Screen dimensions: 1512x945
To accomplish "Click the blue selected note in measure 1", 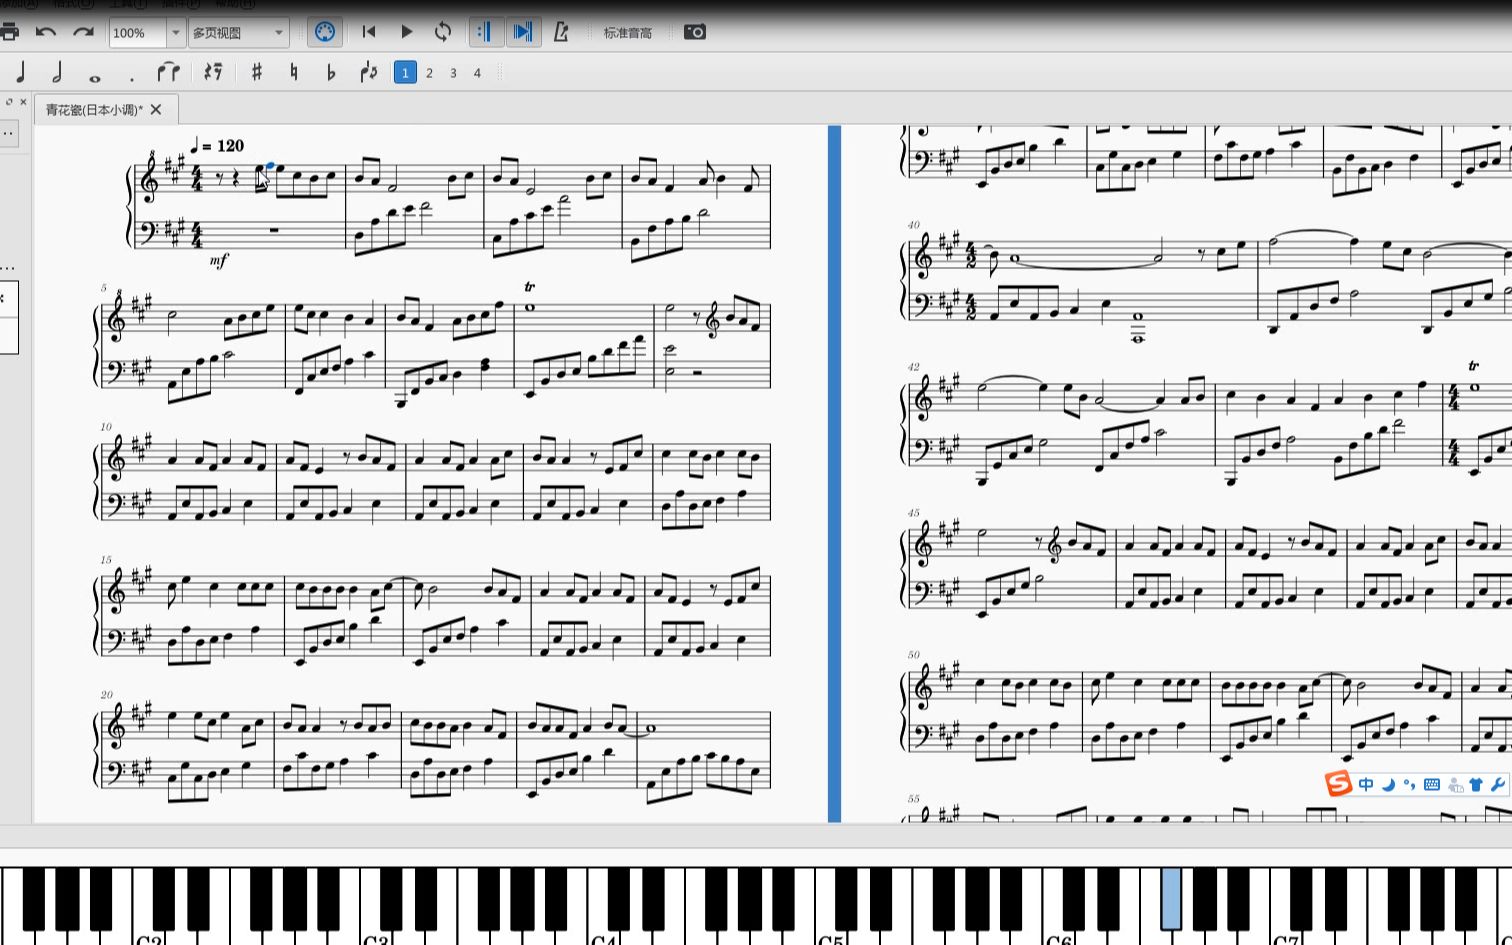I will (x=270, y=166).
